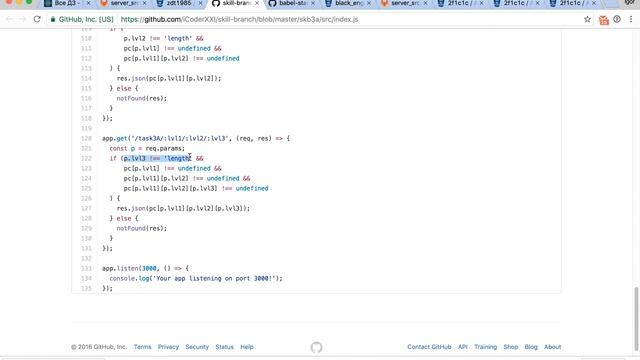Close the black_eng tab
The width and height of the screenshot is (640, 360).
[x=369, y=3]
